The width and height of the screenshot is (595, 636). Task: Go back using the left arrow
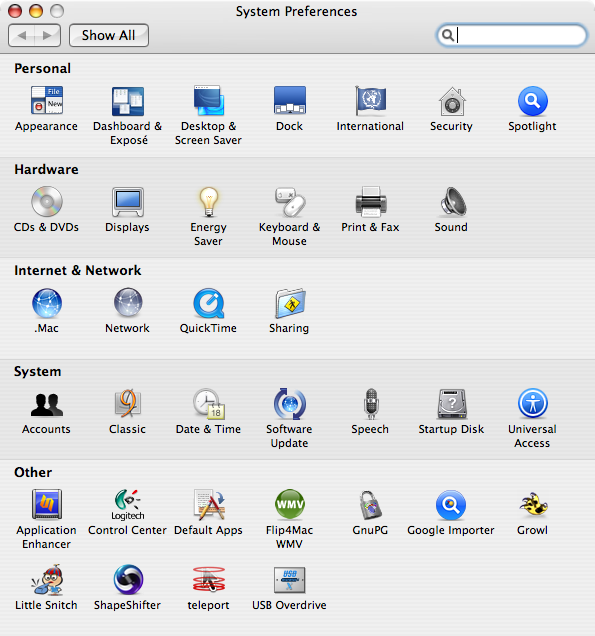point(21,35)
